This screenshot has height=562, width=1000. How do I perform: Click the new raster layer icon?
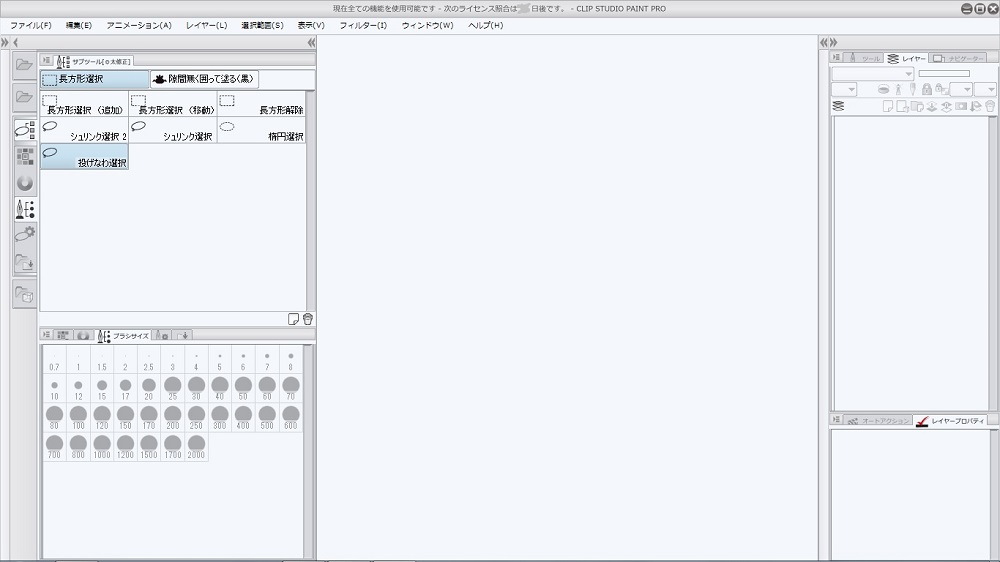tap(888, 107)
